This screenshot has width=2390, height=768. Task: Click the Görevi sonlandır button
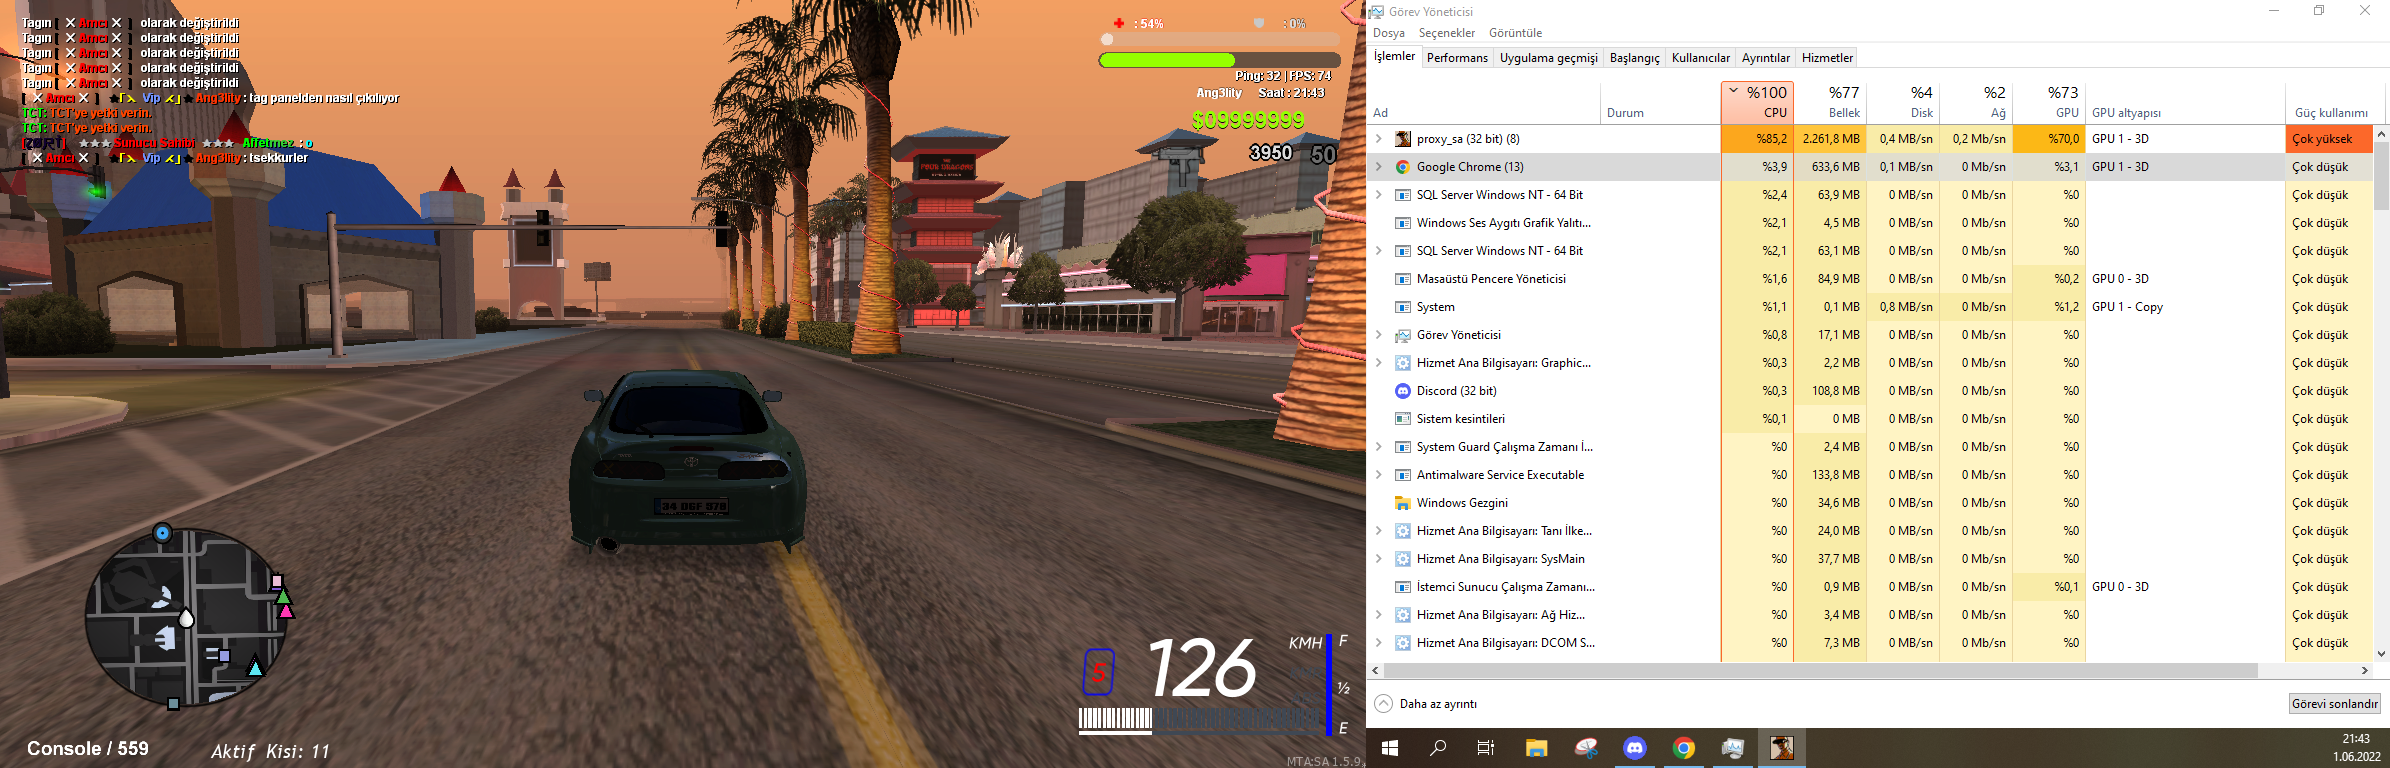point(2335,703)
